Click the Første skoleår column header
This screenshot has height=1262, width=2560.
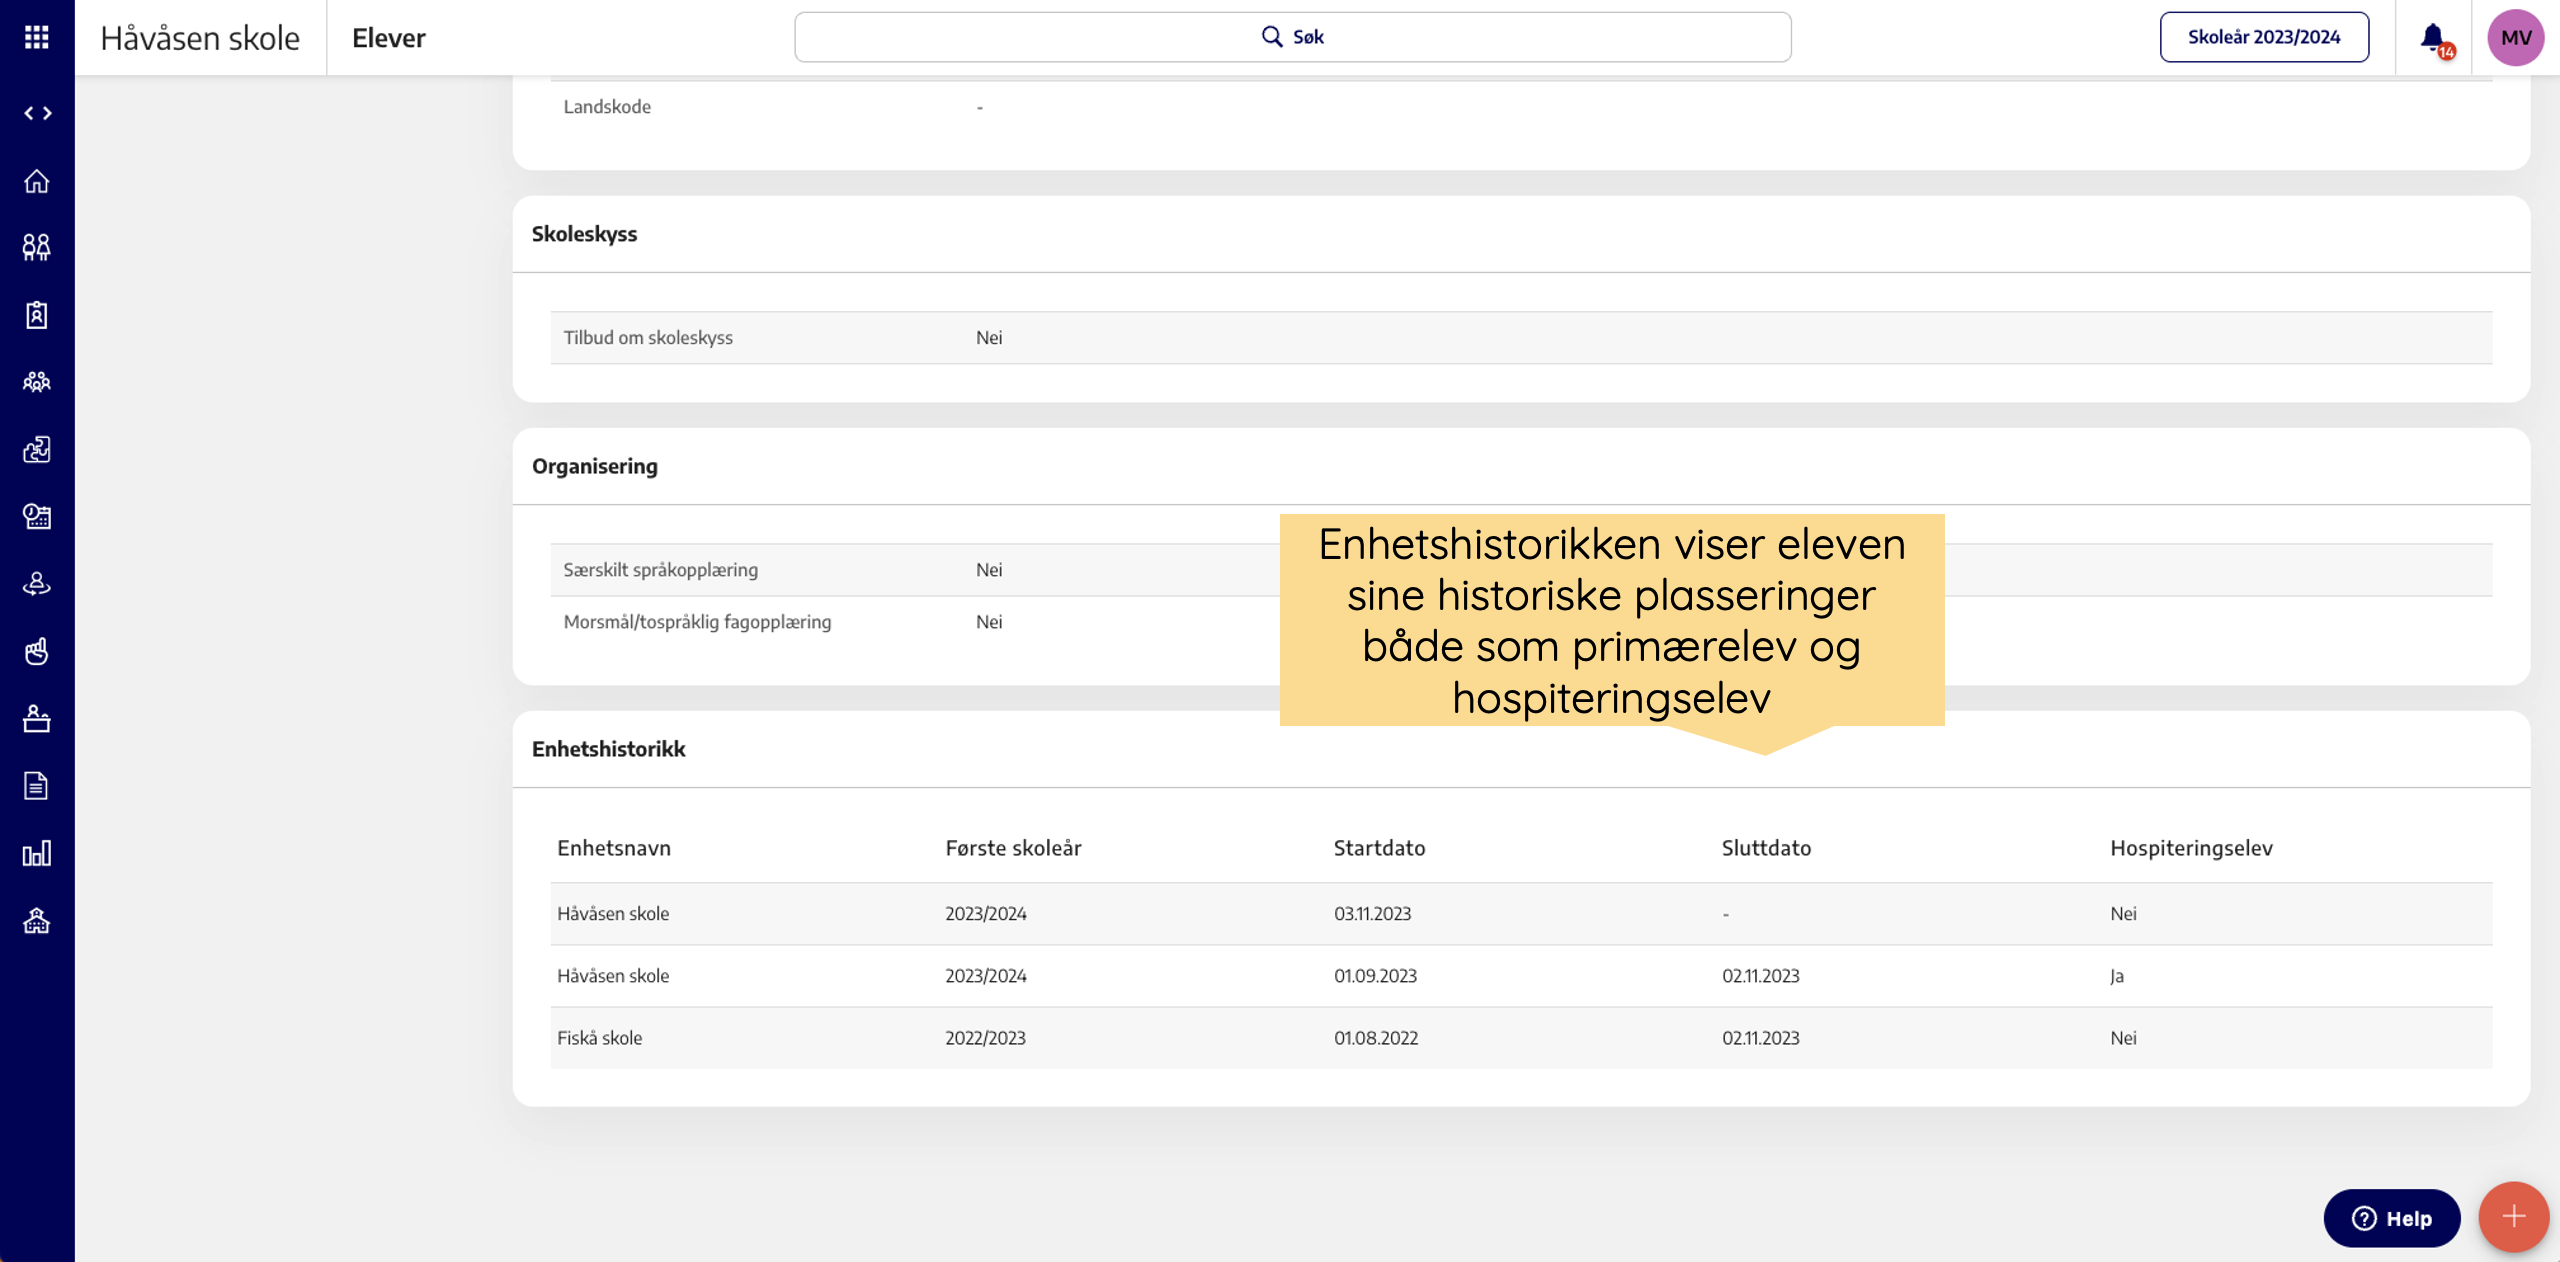1013,848
